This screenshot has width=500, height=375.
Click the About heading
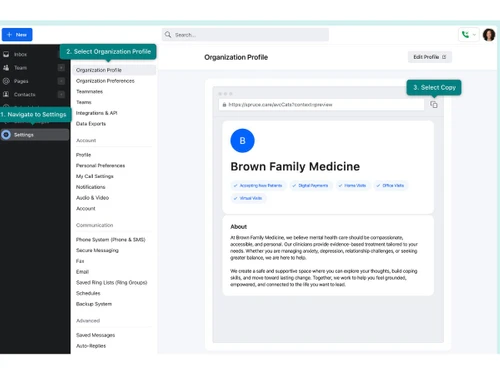click(x=238, y=227)
